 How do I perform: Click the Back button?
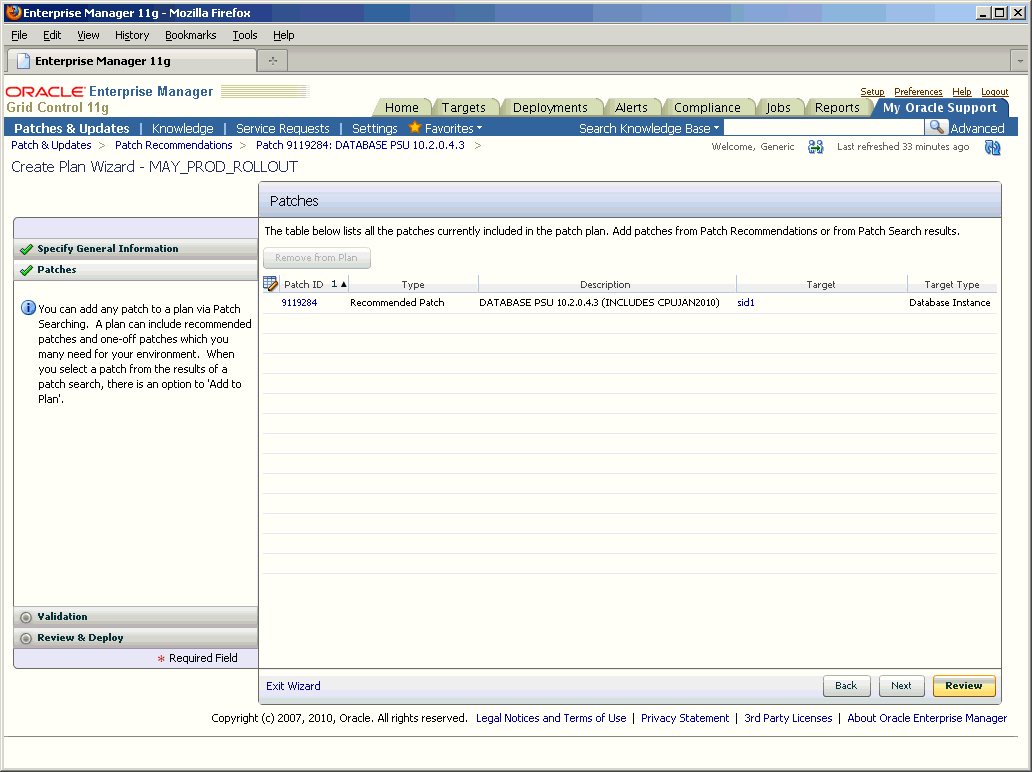pyautogui.click(x=846, y=686)
